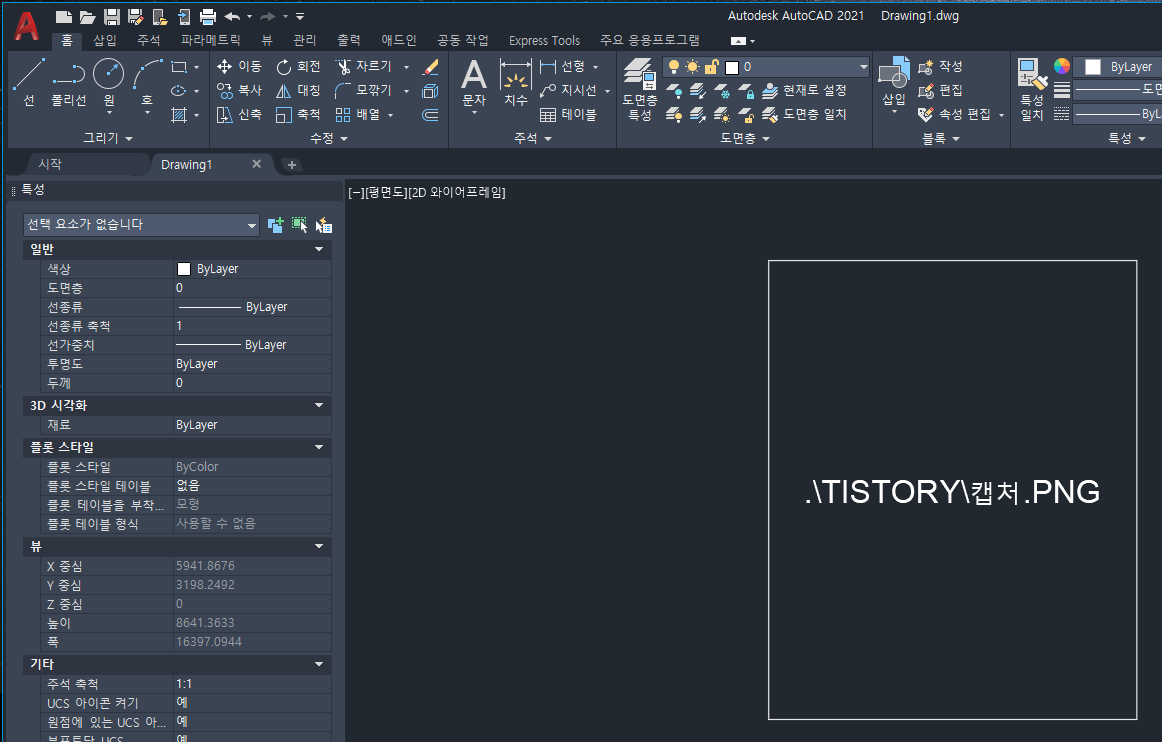Image resolution: width=1162 pixels, height=742 pixels.
Task: Collapse the 뷰 section
Action: [319, 547]
